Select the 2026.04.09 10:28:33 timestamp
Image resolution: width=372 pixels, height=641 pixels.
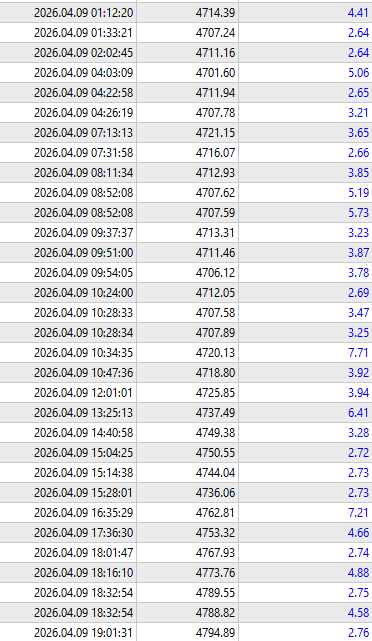[x=83, y=313]
